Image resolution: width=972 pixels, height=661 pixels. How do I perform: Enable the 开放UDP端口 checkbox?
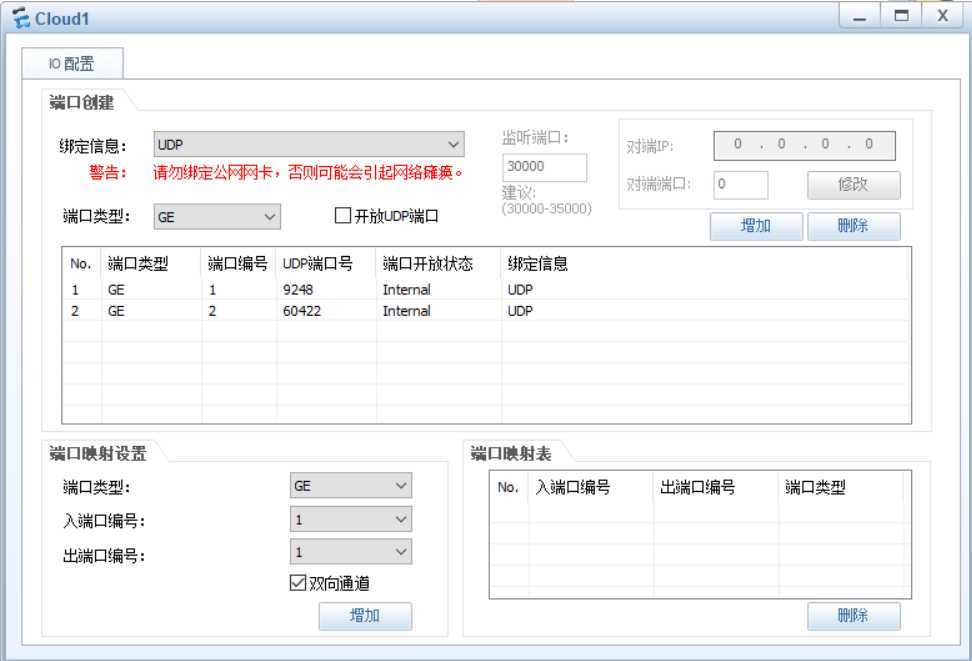click(341, 215)
